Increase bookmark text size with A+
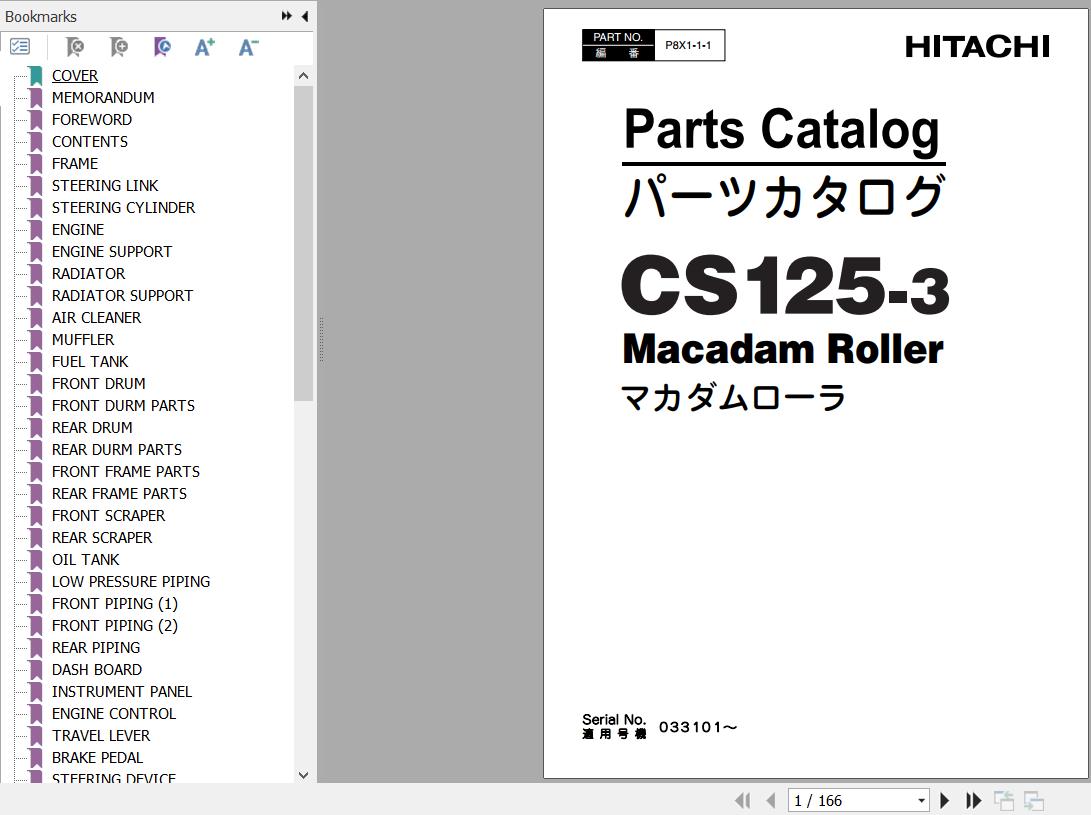The width and height of the screenshot is (1091, 815). (x=205, y=47)
